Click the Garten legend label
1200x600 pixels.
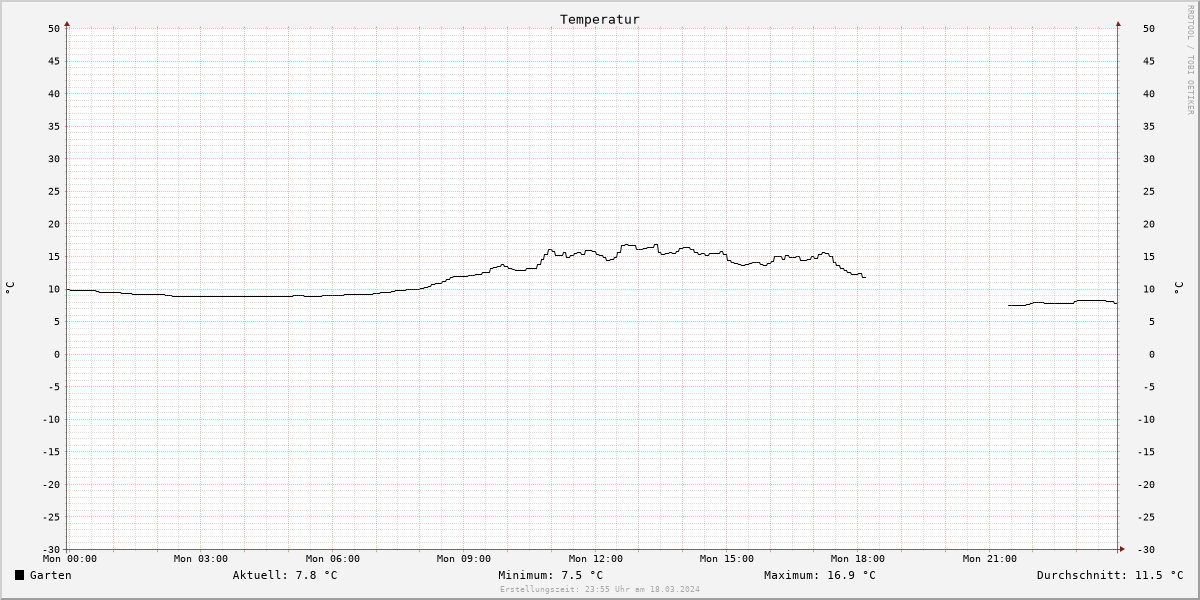[x=51, y=575]
